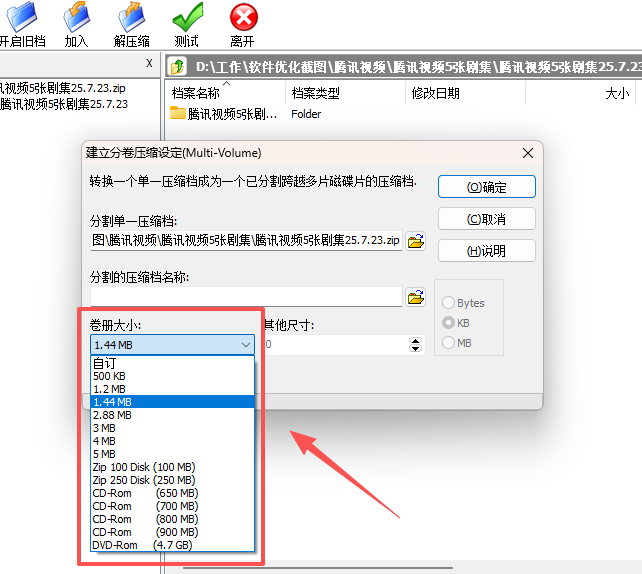Increase the 其他尺寸 value with the spinner
642x574 pixels.
click(416, 340)
